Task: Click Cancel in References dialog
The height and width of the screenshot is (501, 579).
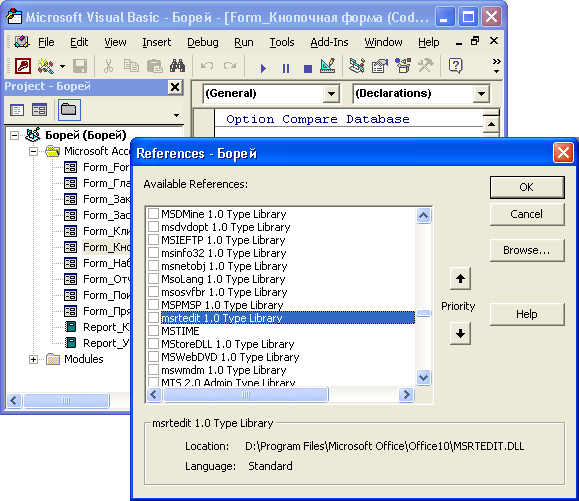Action: pos(527,214)
